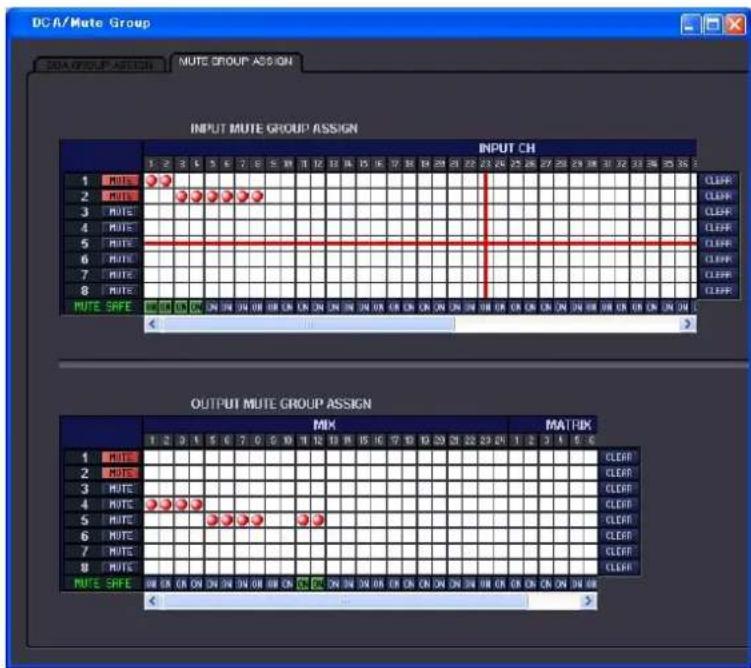The height and width of the screenshot is (668, 751).
Task: Enable MUTE for output mute group 6
Action: click(120, 536)
